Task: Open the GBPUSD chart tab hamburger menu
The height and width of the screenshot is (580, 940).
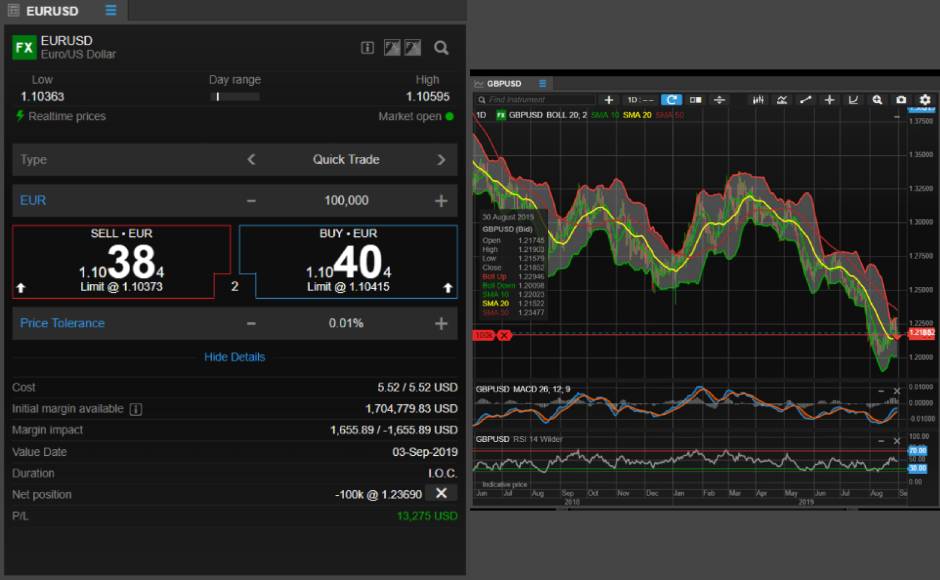Action: (543, 83)
